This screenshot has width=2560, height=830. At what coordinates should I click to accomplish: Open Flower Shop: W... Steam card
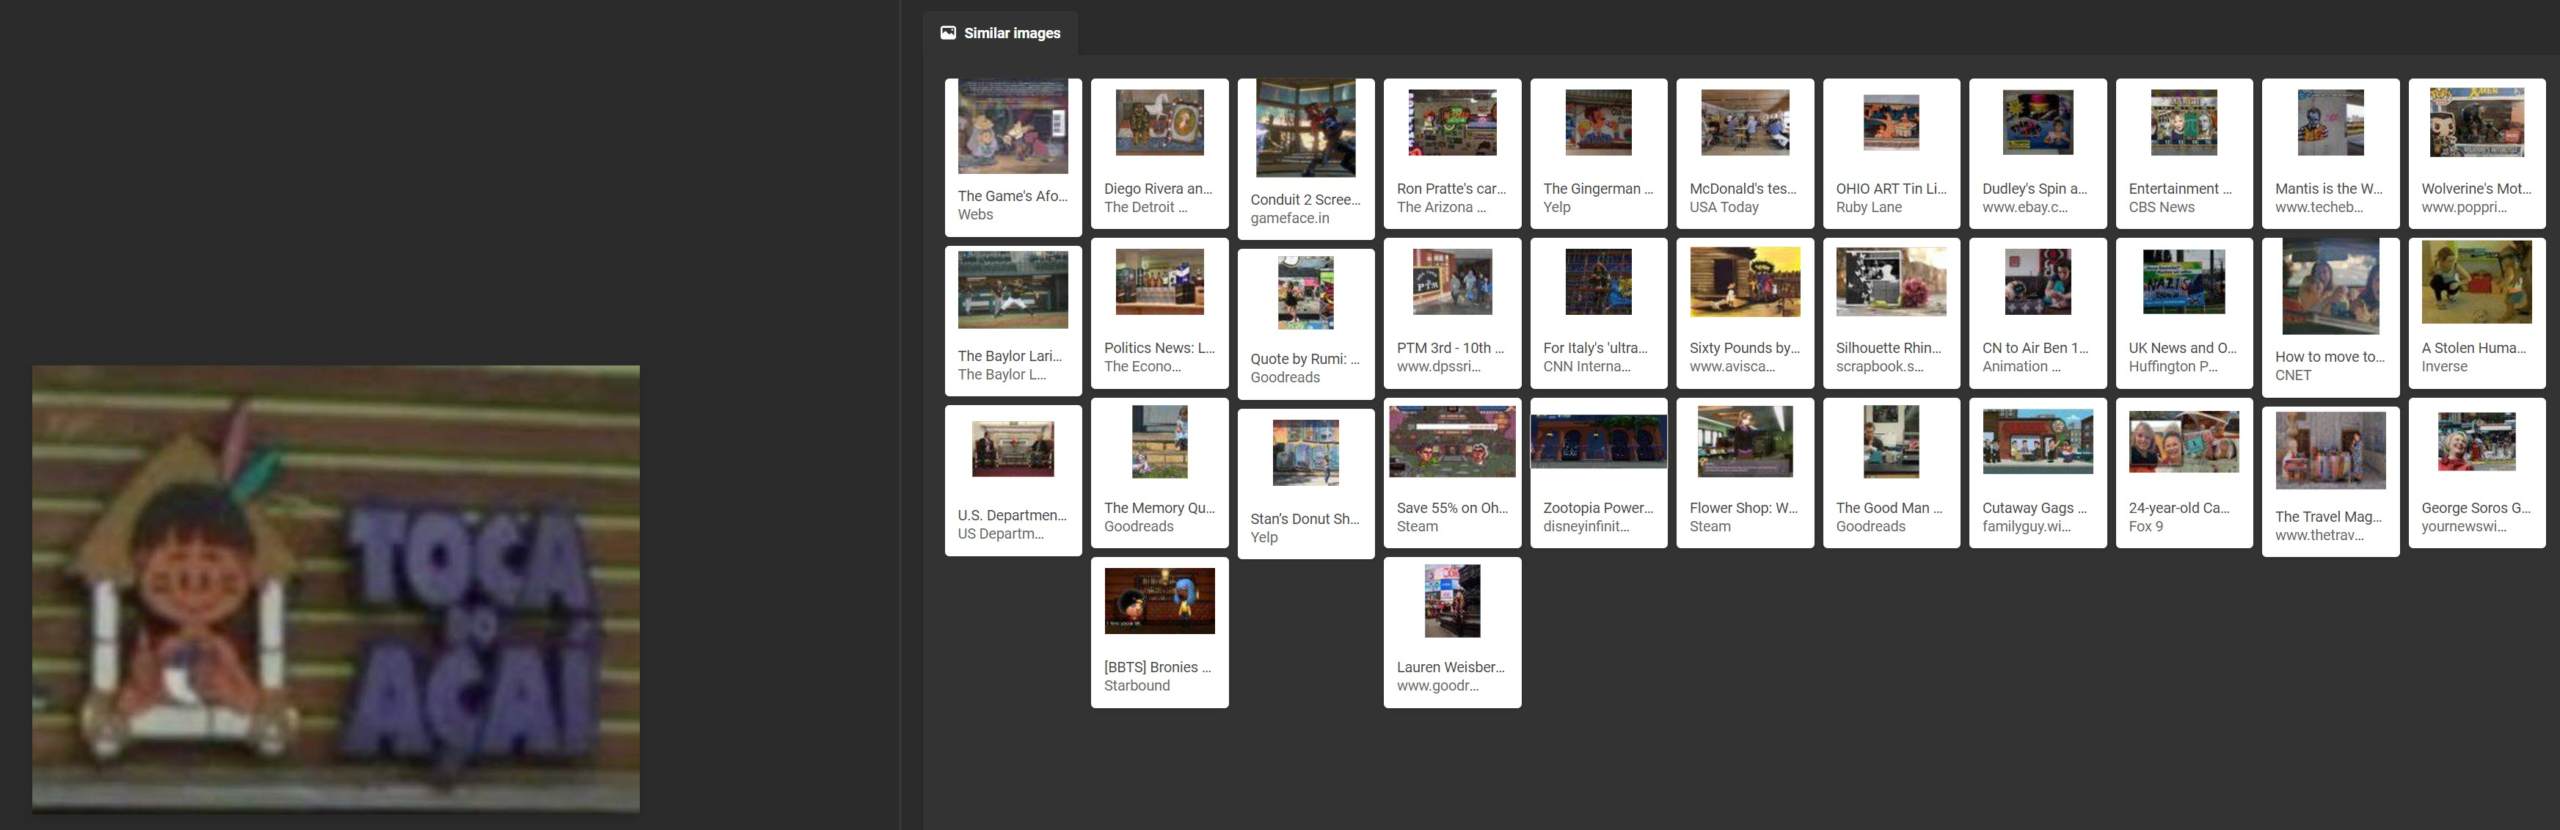pyautogui.click(x=1745, y=472)
